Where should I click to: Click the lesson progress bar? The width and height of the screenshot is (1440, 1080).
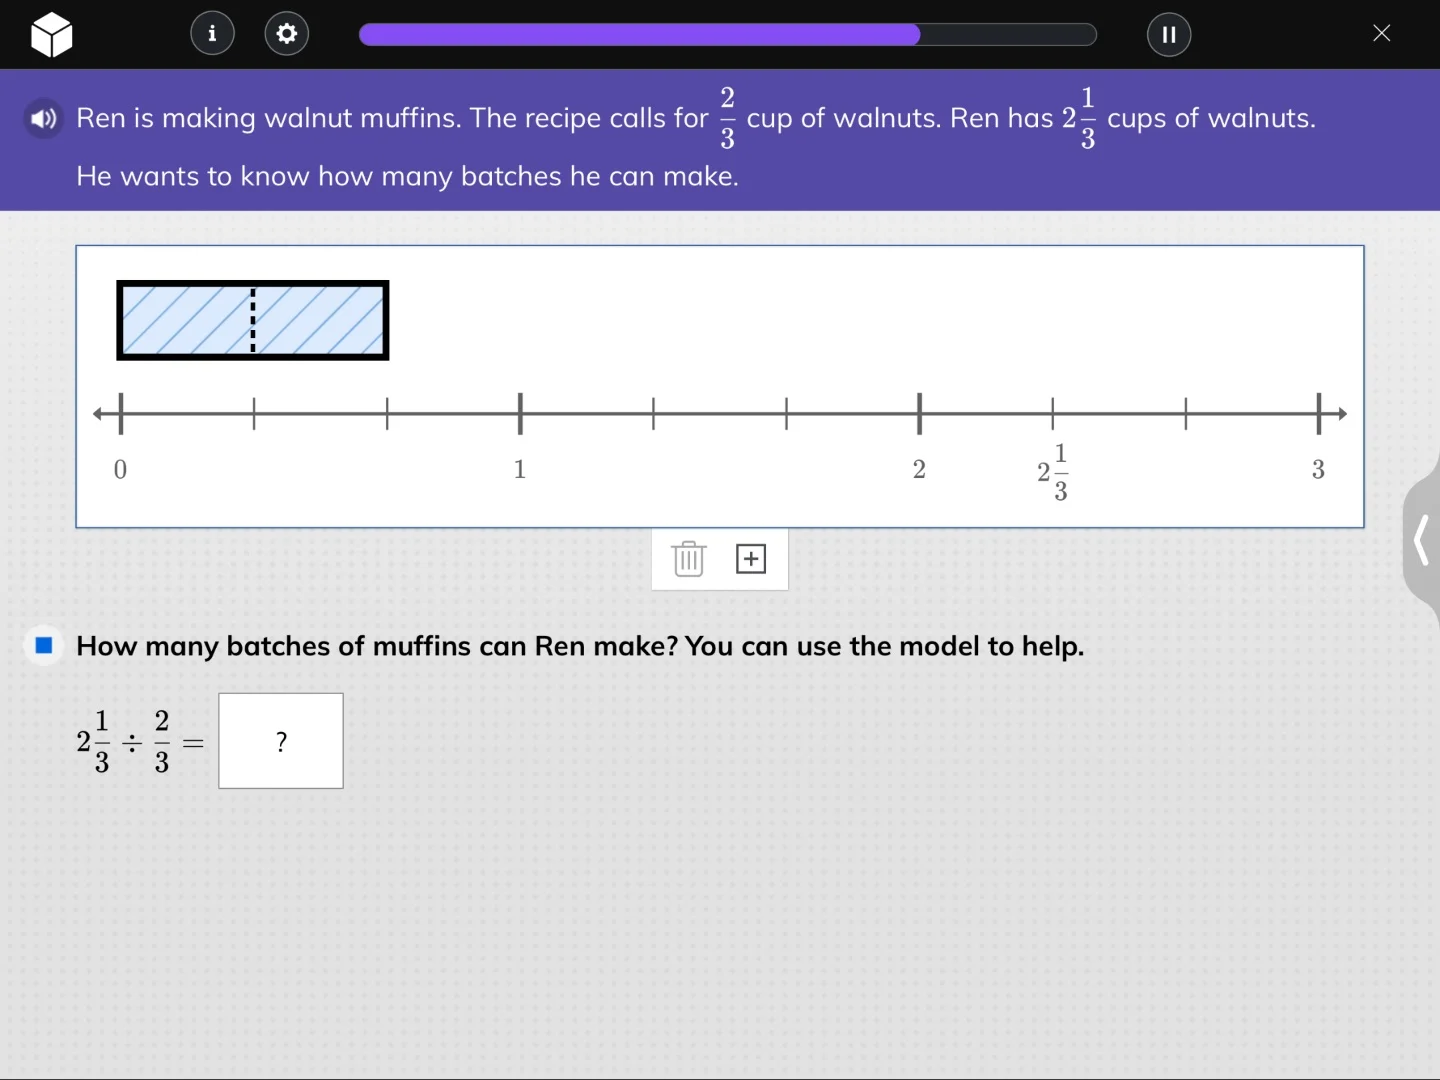(x=727, y=35)
